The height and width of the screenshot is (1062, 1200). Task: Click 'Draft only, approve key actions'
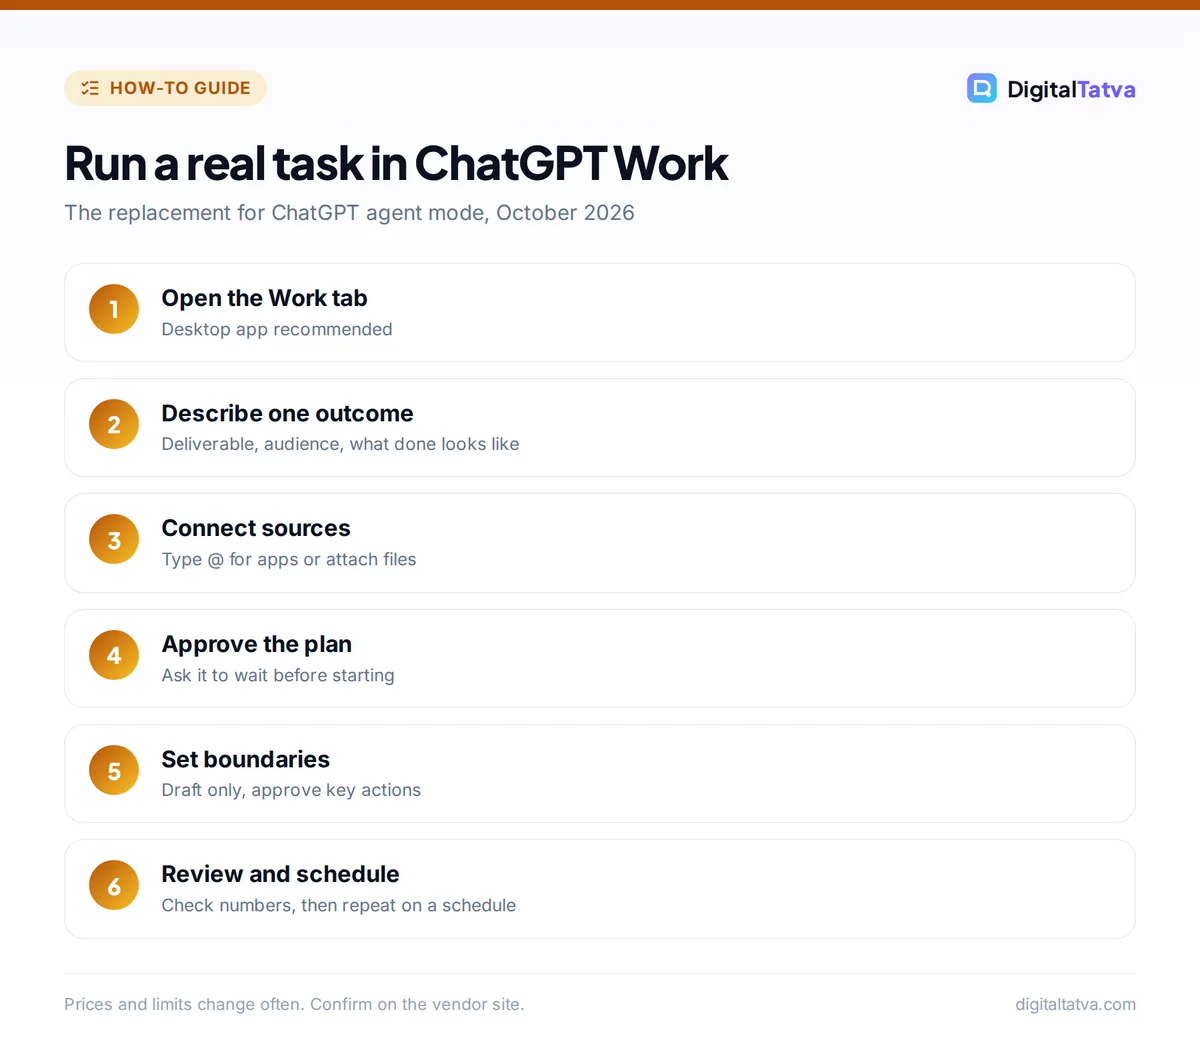(x=291, y=790)
